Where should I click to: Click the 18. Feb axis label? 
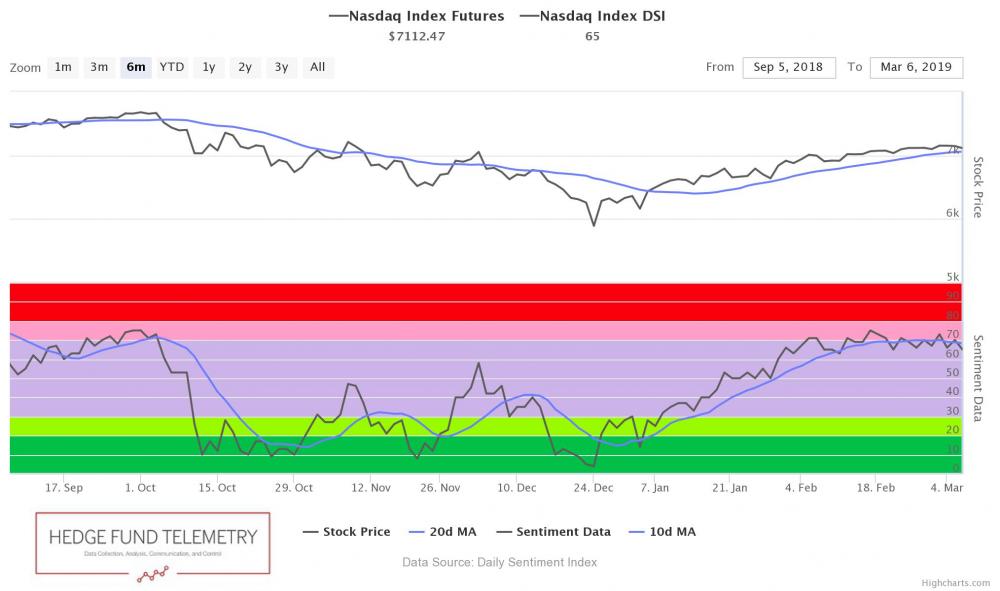pyautogui.click(x=876, y=488)
